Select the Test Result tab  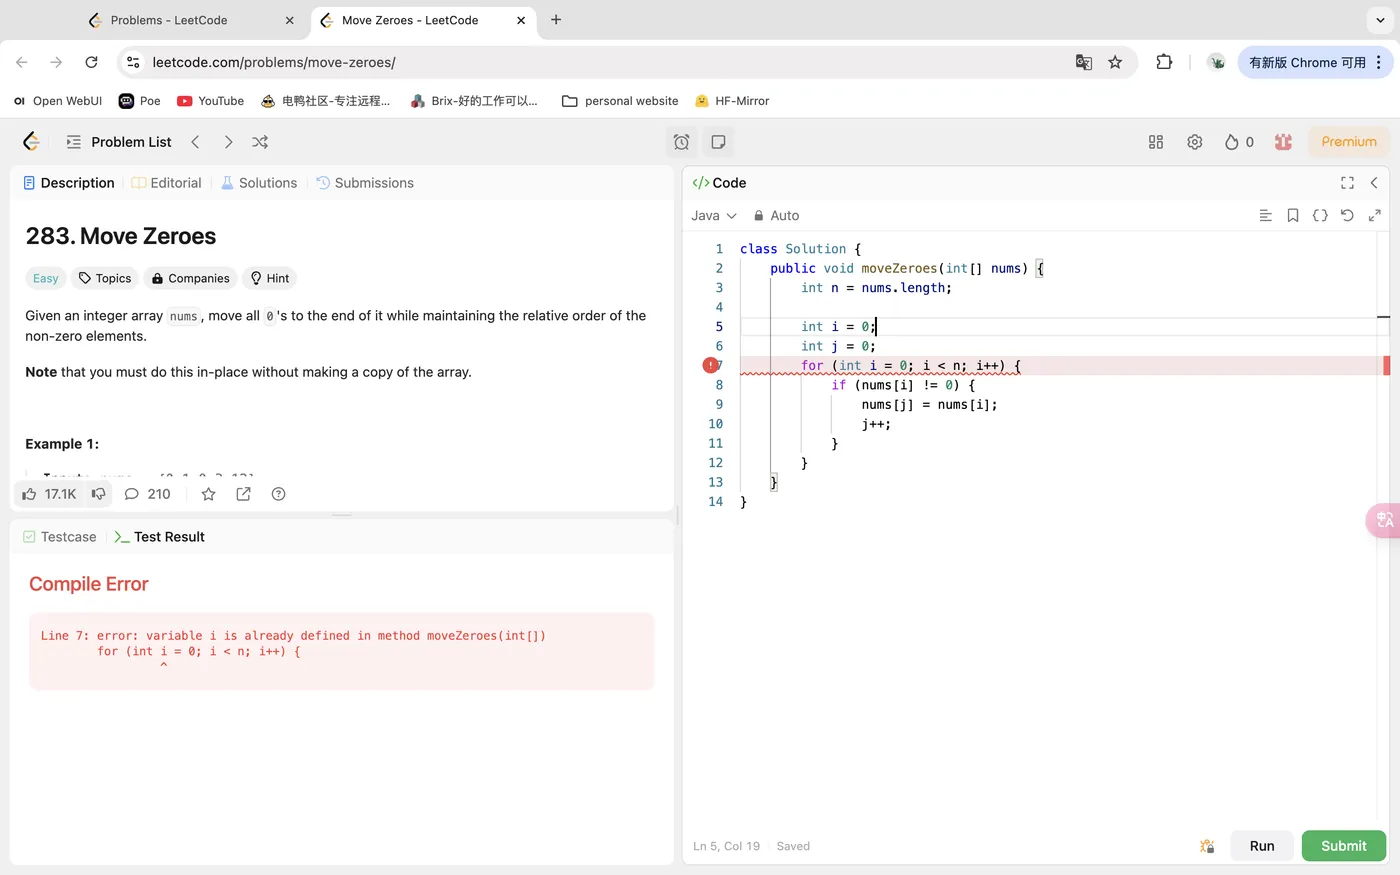(x=159, y=537)
